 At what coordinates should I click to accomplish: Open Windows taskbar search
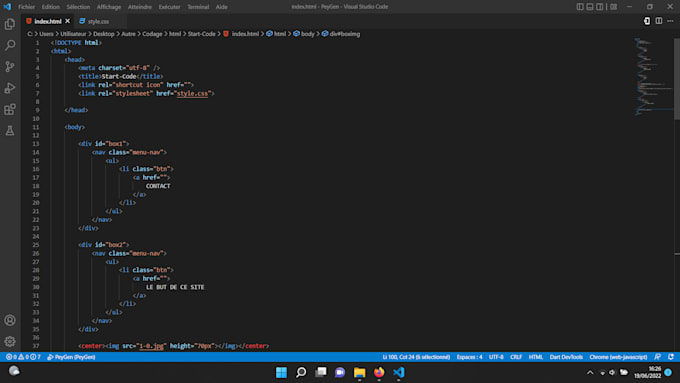[x=301, y=372]
